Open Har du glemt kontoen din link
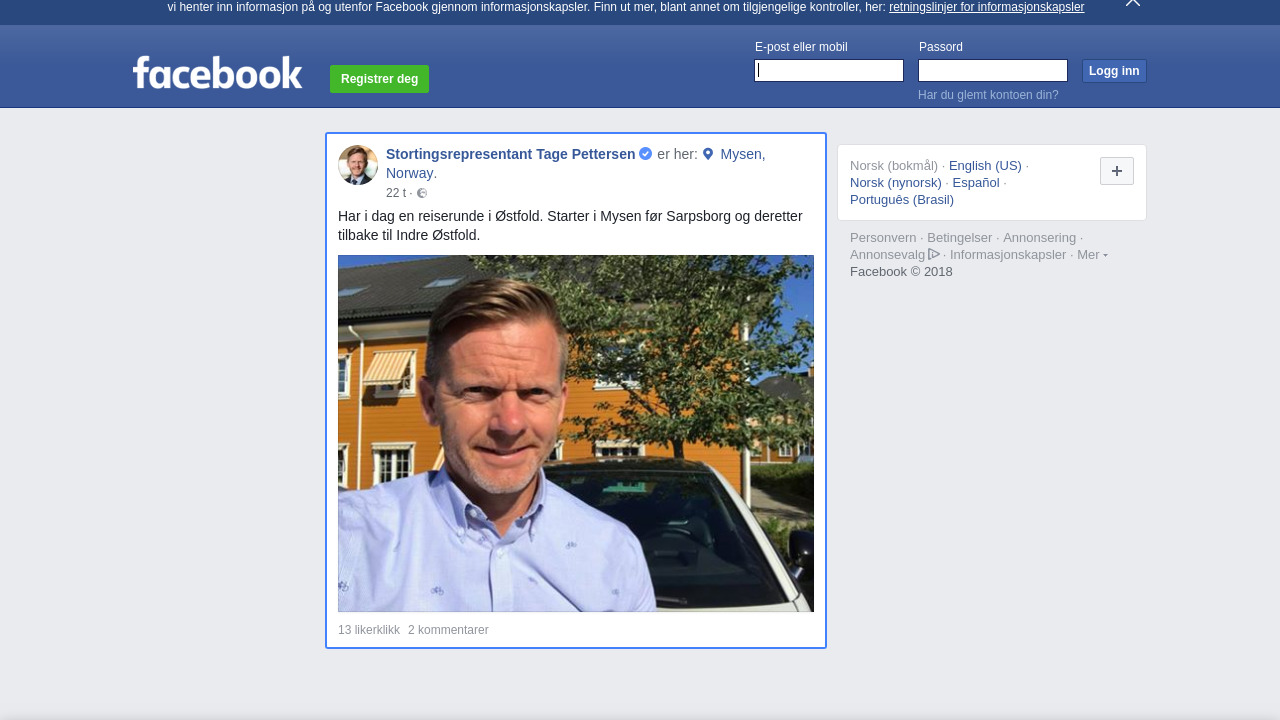 988,95
